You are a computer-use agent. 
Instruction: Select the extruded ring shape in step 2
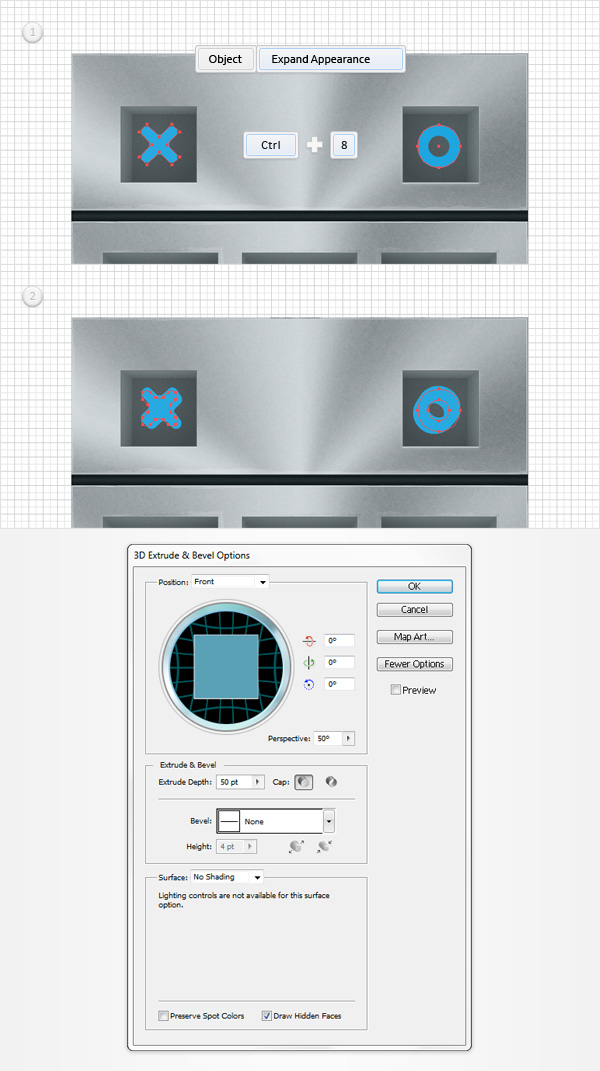(438, 409)
